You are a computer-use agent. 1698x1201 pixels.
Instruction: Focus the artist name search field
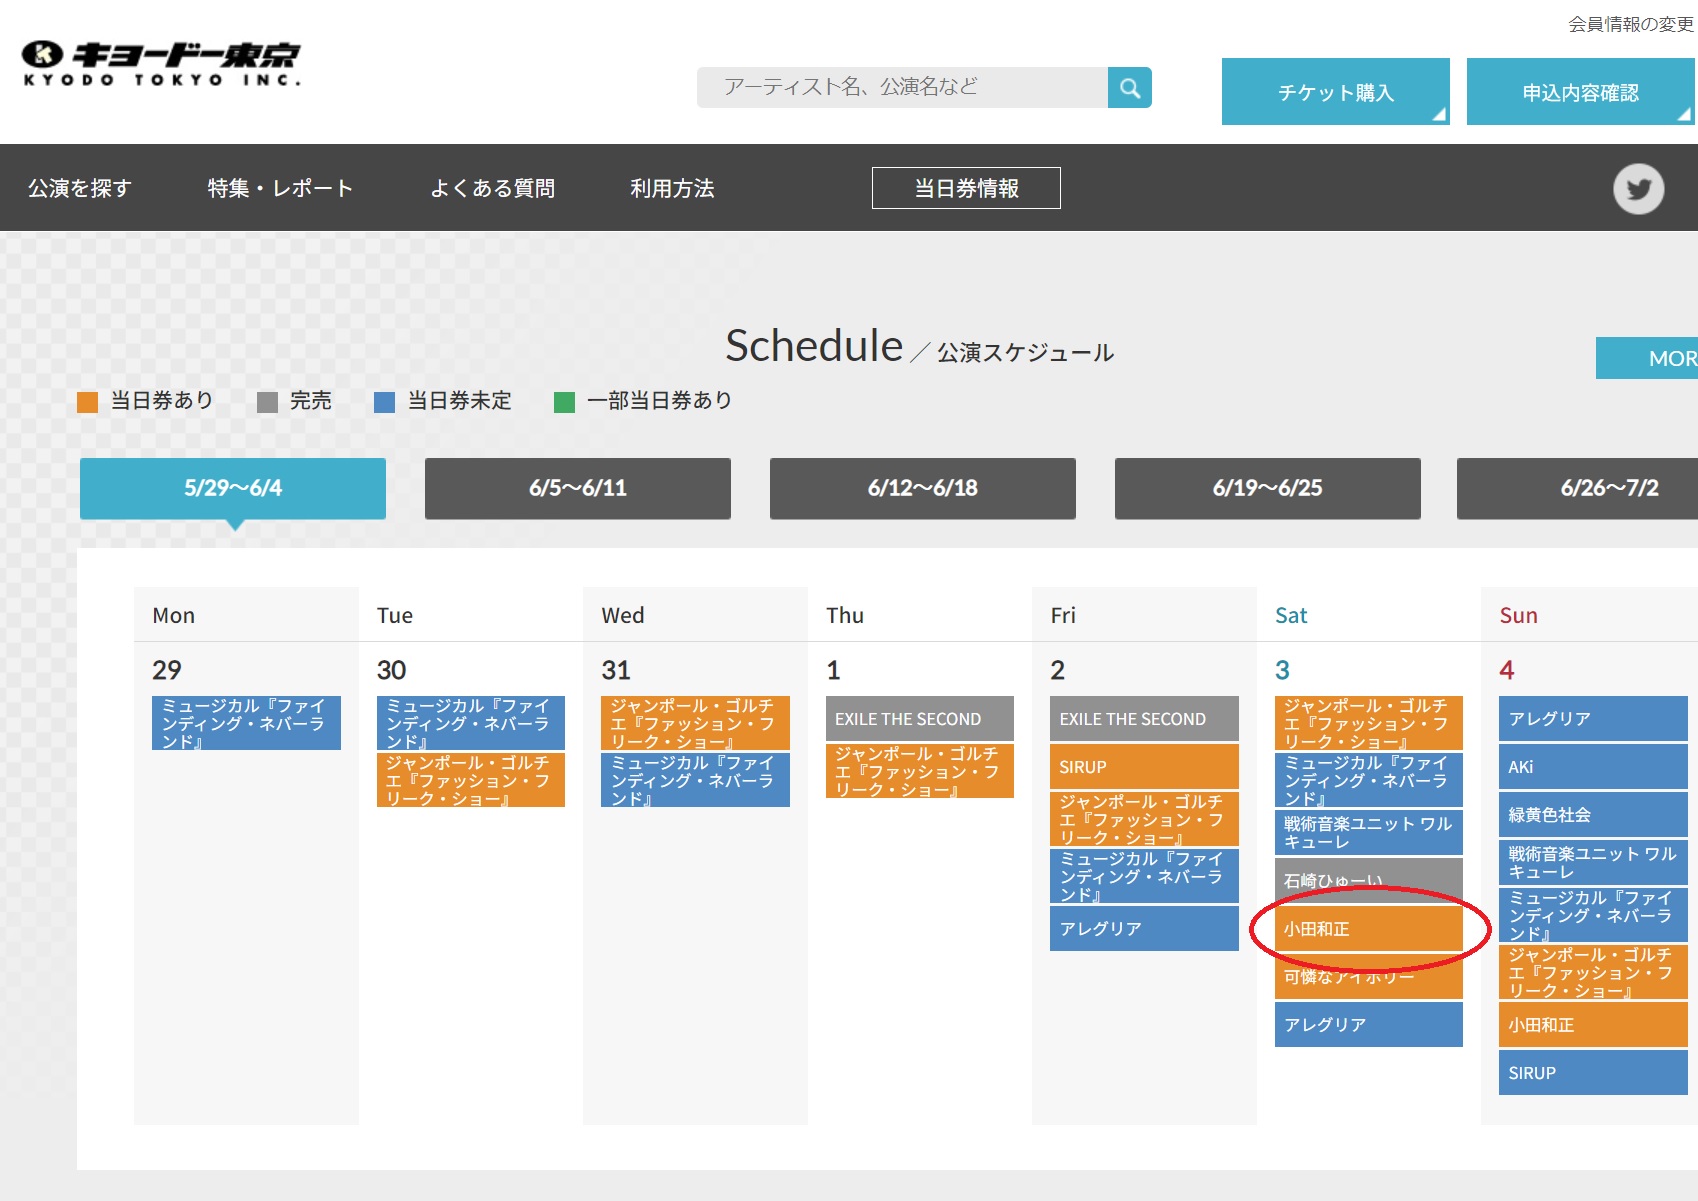[902, 87]
